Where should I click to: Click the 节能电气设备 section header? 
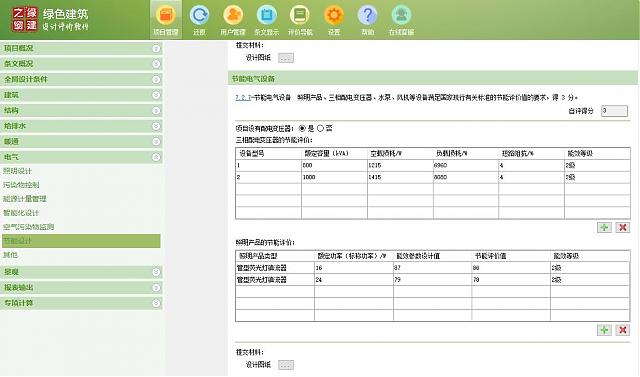[x=433, y=78]
